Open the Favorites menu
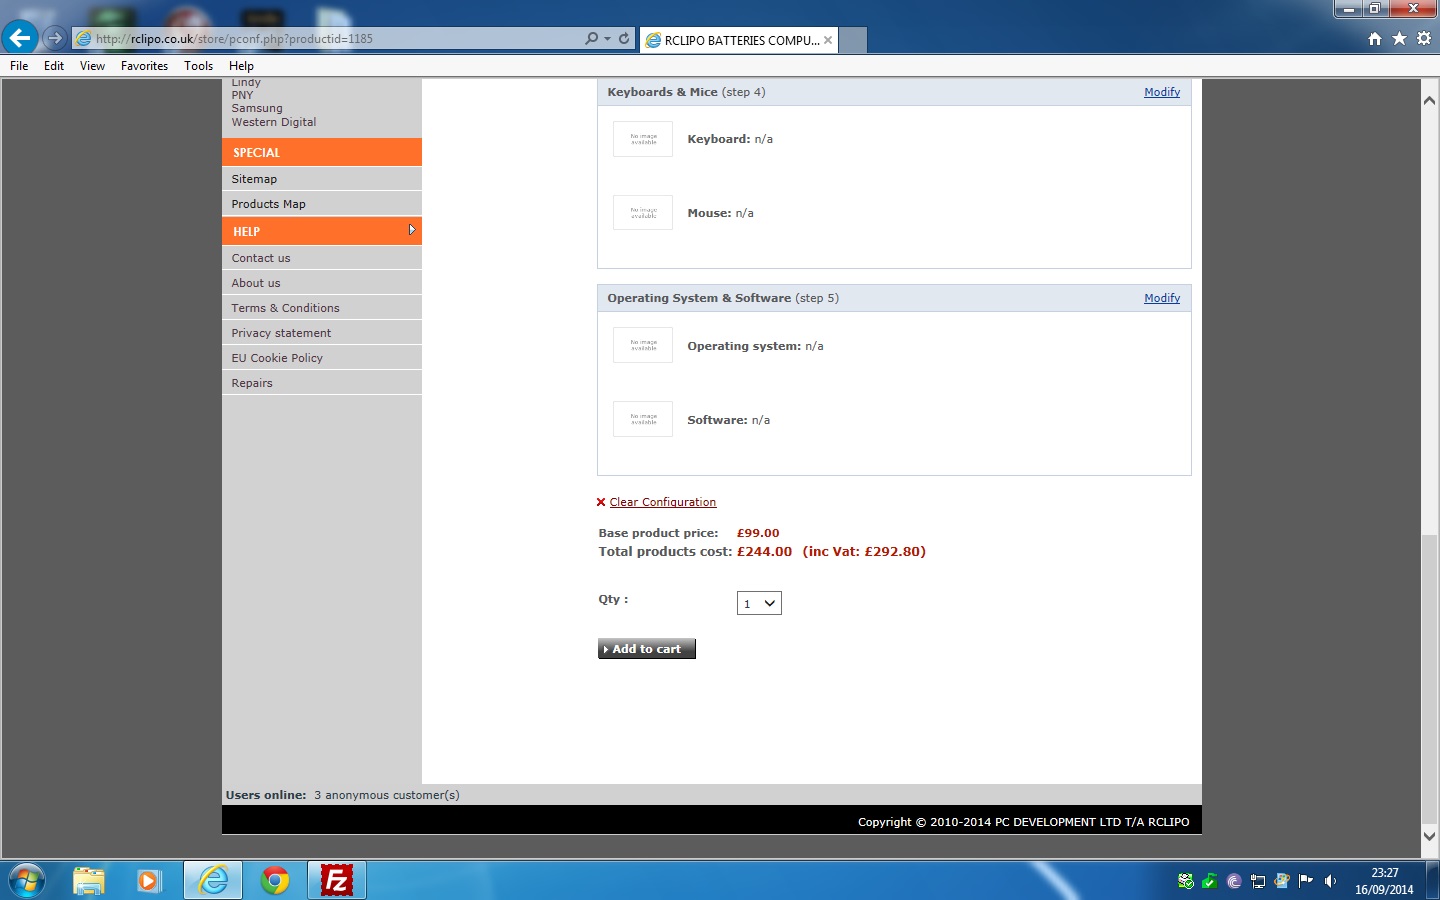The image size is (1440, 900). point(144,66)
